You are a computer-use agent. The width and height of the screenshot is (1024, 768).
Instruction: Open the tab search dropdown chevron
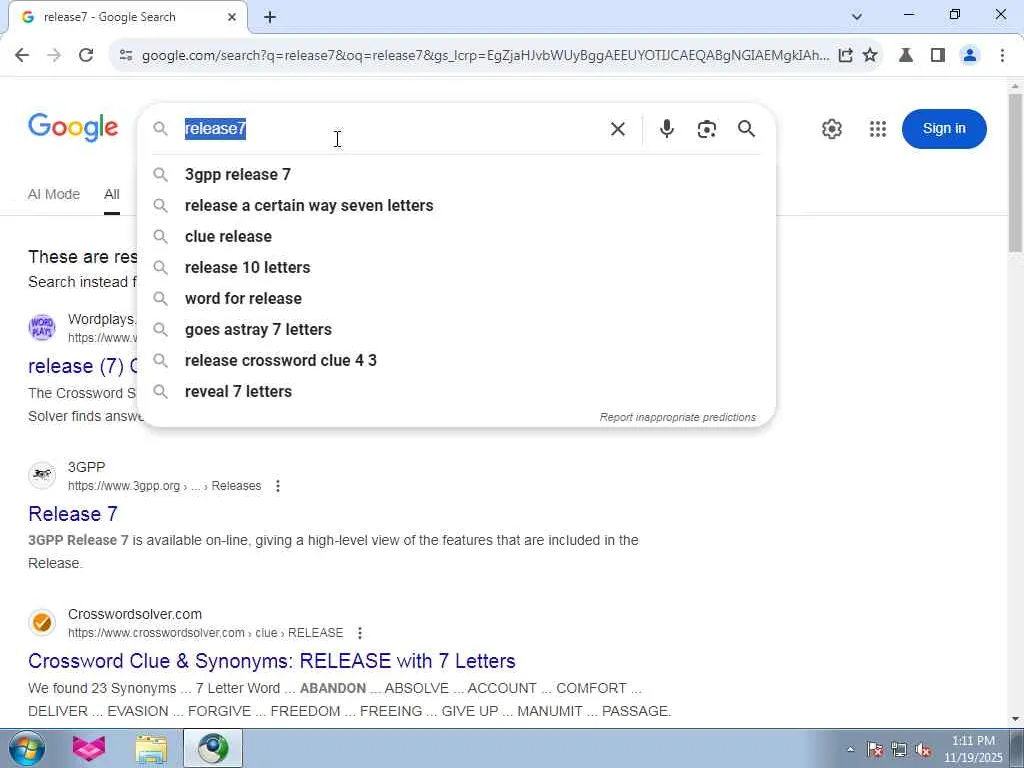tap(857, 16)
